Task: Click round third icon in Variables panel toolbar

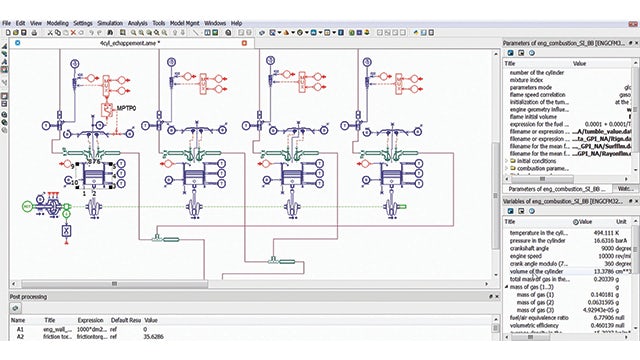Action: tap(531, 211)
